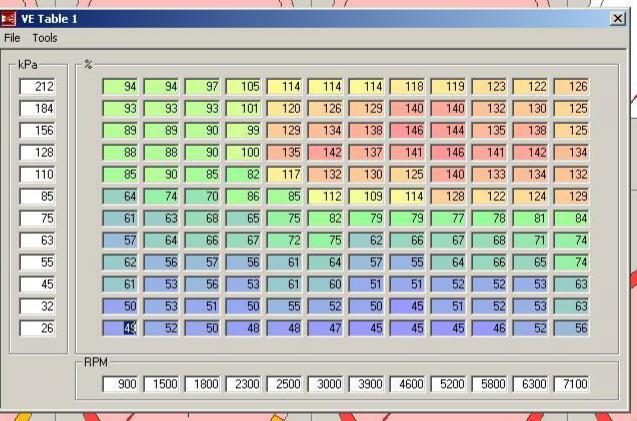Select VE cell 48 at 26 kPa, 2300 RPM
Viewport: 637px width, 421px height.
(x=243, y=328)
